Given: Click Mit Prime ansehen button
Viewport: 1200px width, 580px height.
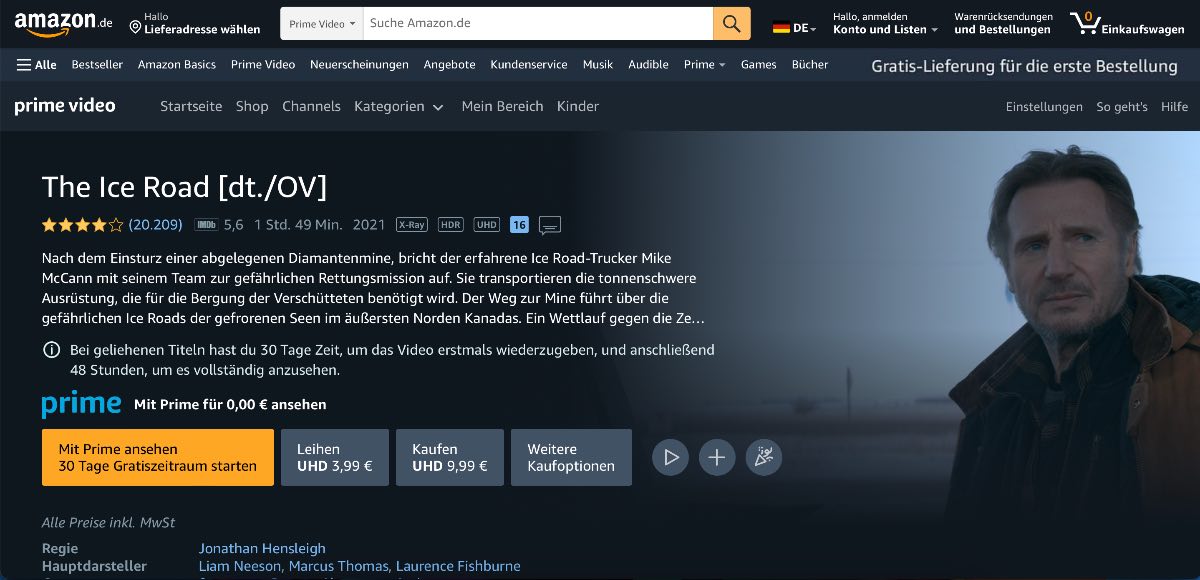Looking at the screenshot, I should (x=158, y=457).
